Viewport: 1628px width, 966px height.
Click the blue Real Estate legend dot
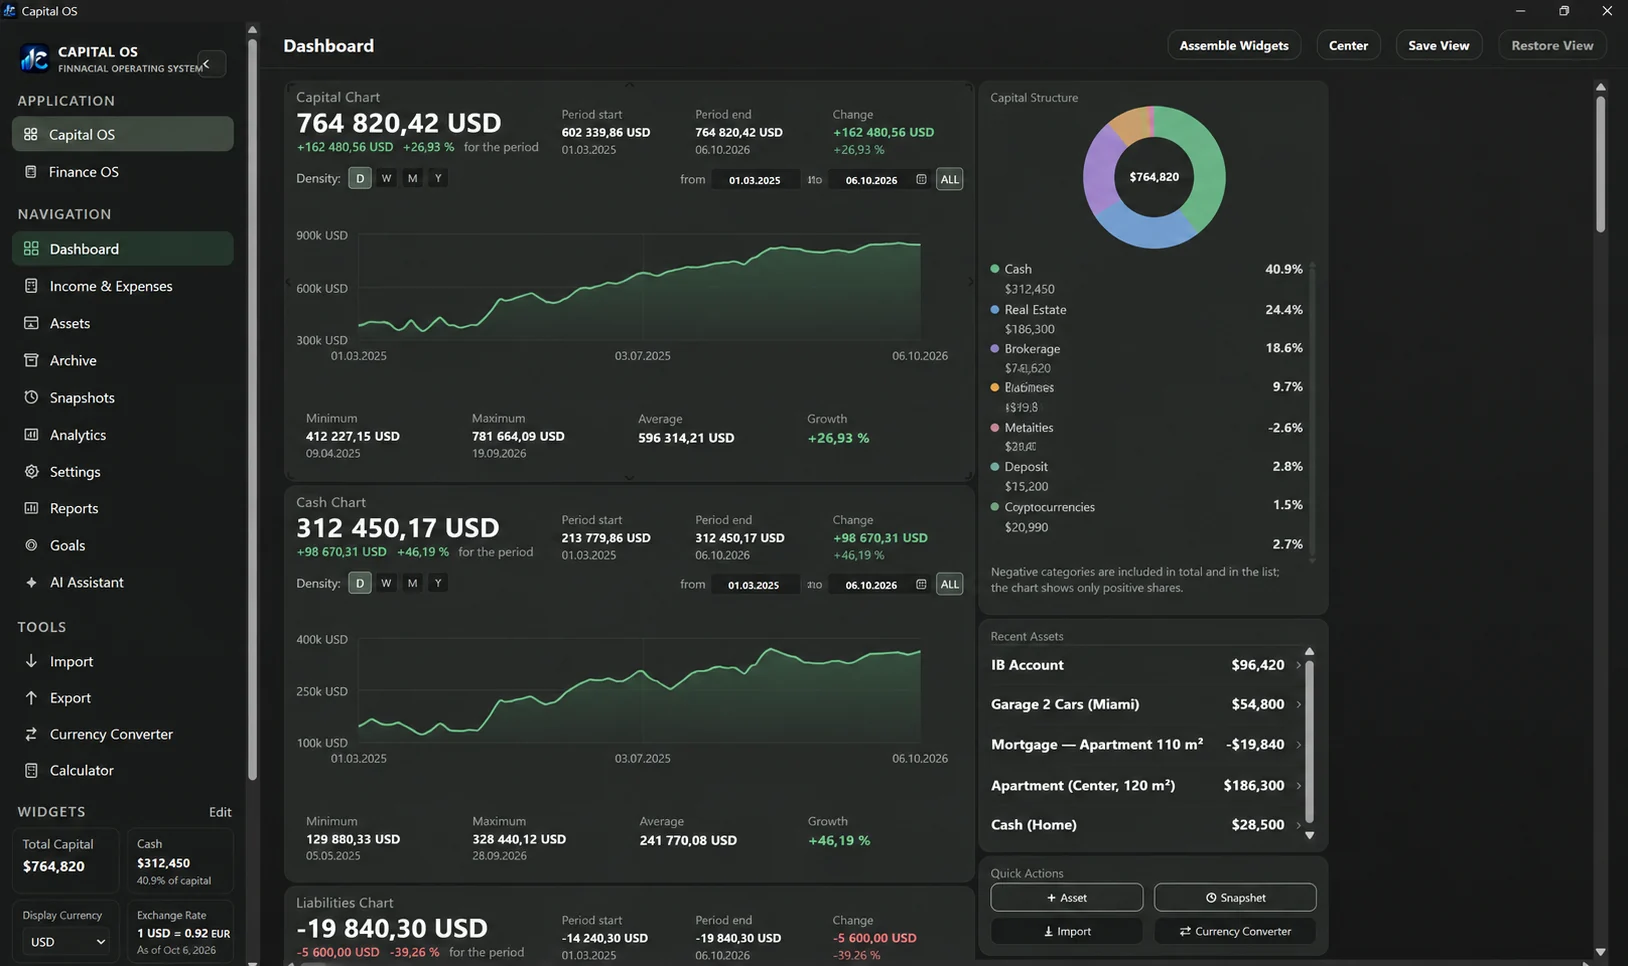pos(995,310)
